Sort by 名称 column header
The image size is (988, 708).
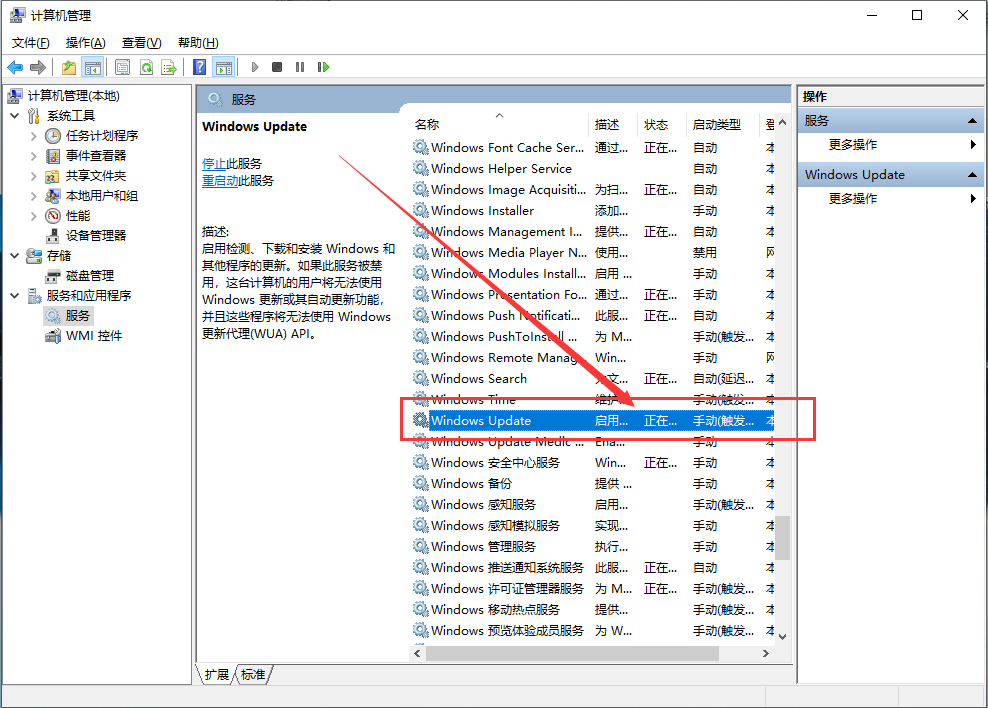(x=500, y=125)
